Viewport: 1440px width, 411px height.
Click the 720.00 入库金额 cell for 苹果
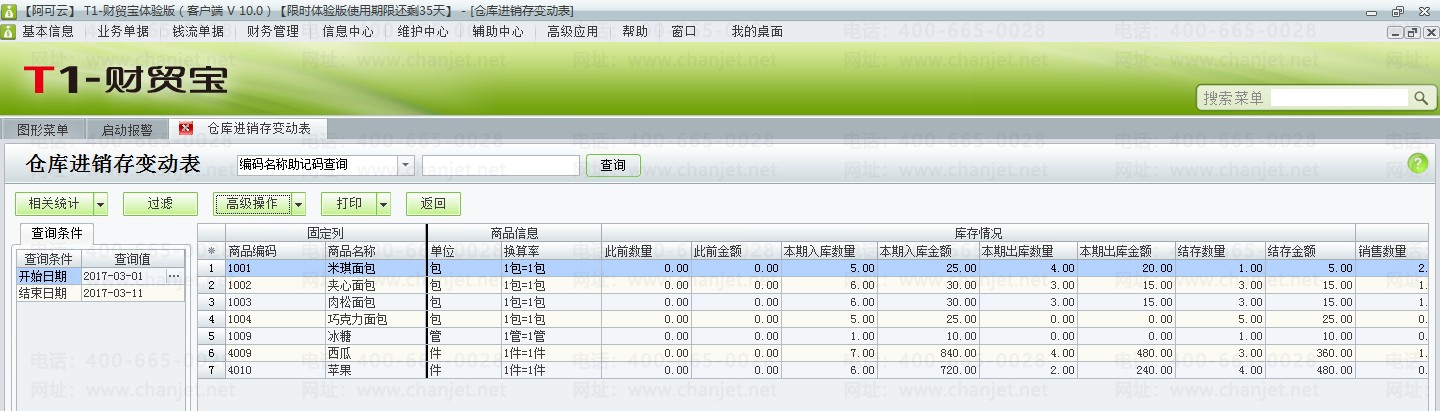928,370
